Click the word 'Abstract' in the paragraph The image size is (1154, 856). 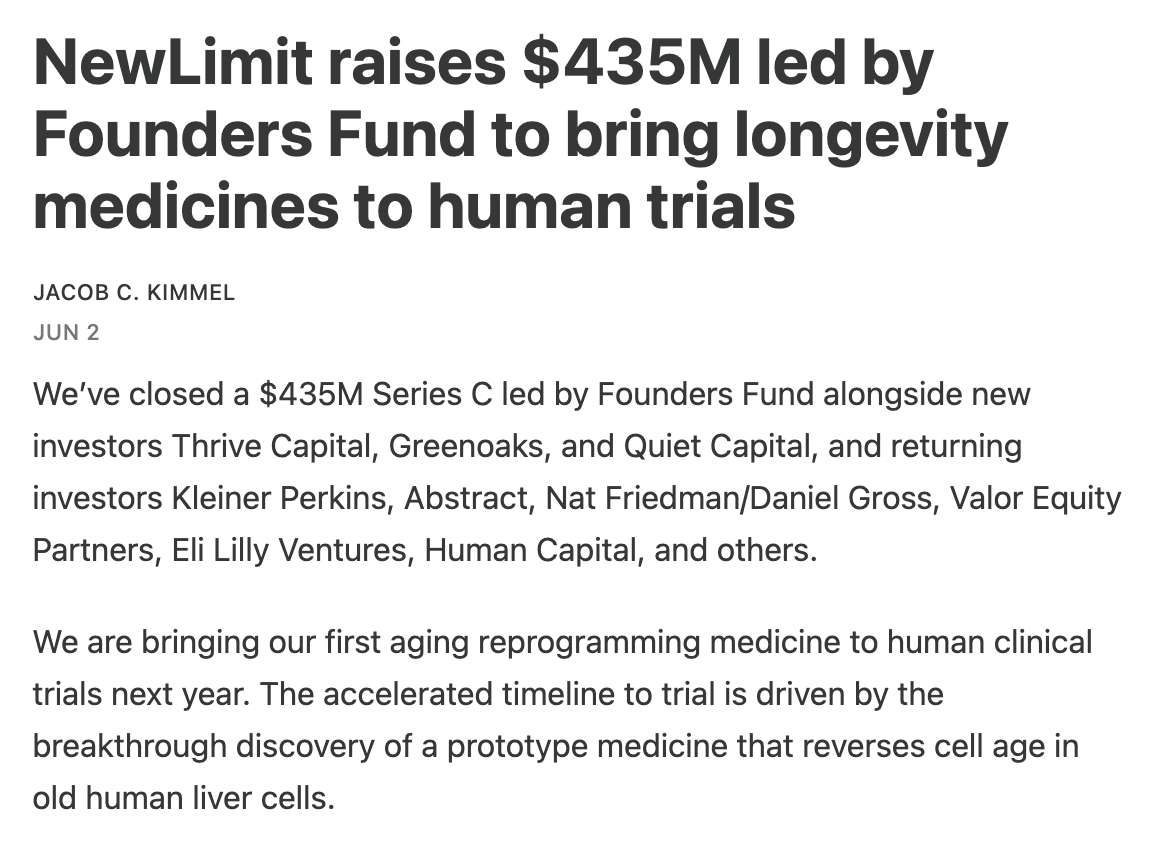(x=466, y=498)
